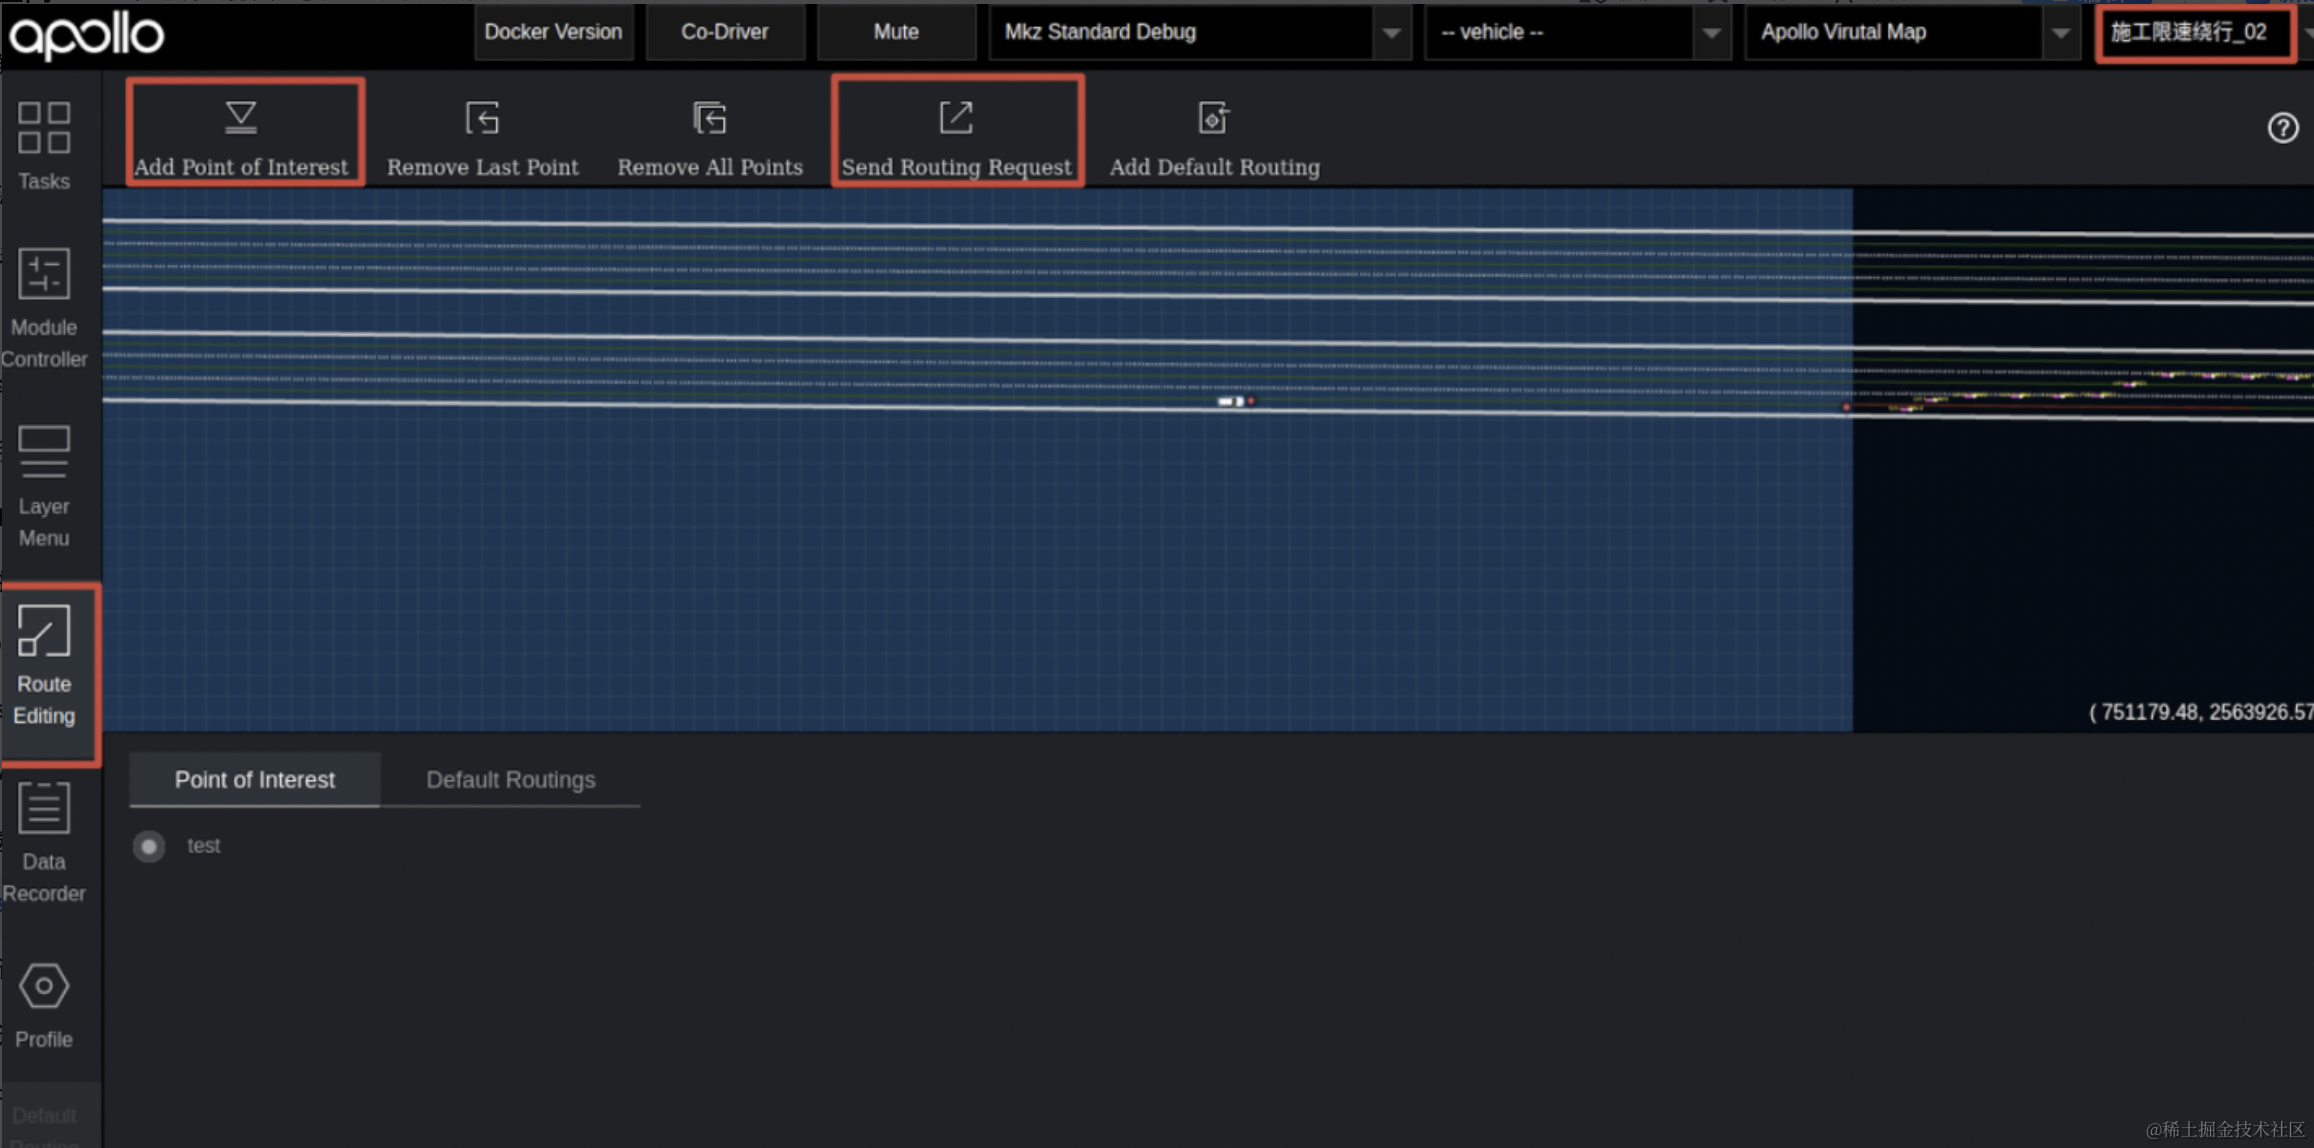Viewport: 2314px width, 1148px height.
Task: Click Add Point of Interest tool
Action: point(241,134)
